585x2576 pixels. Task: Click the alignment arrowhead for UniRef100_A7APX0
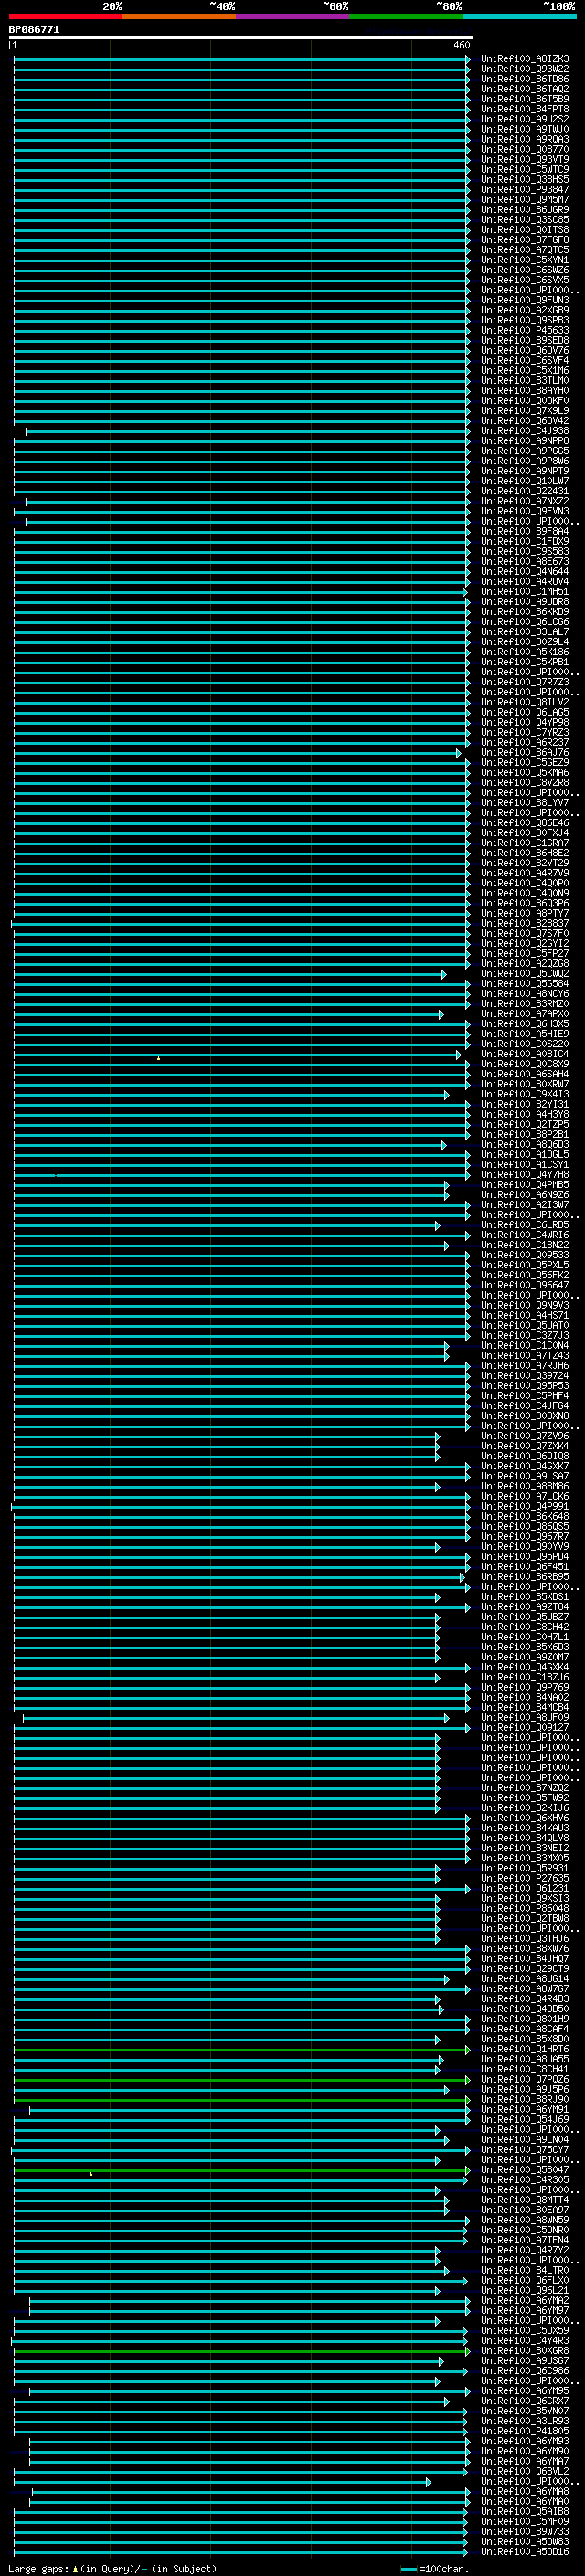coord(441,1014)
